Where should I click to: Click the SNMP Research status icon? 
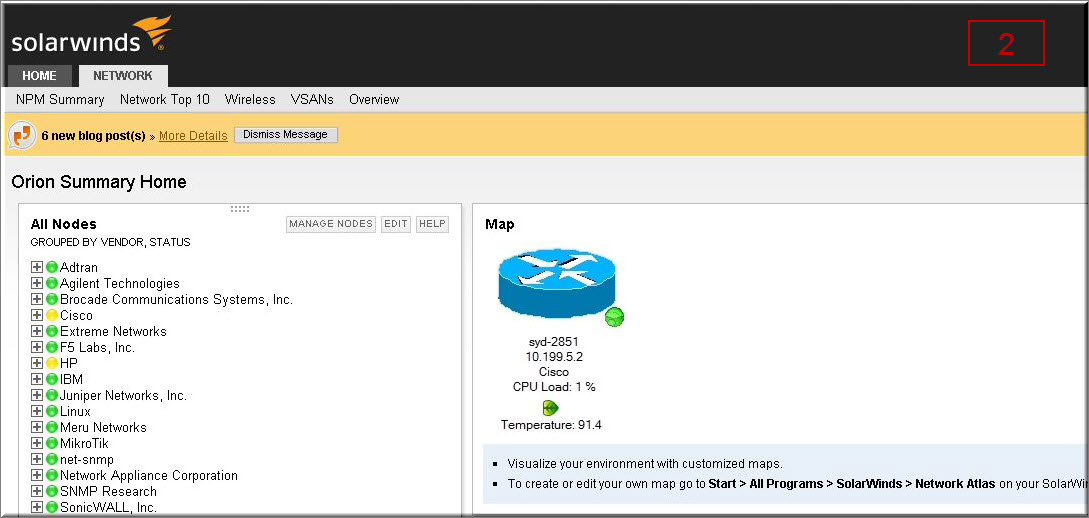pos(52,491)
